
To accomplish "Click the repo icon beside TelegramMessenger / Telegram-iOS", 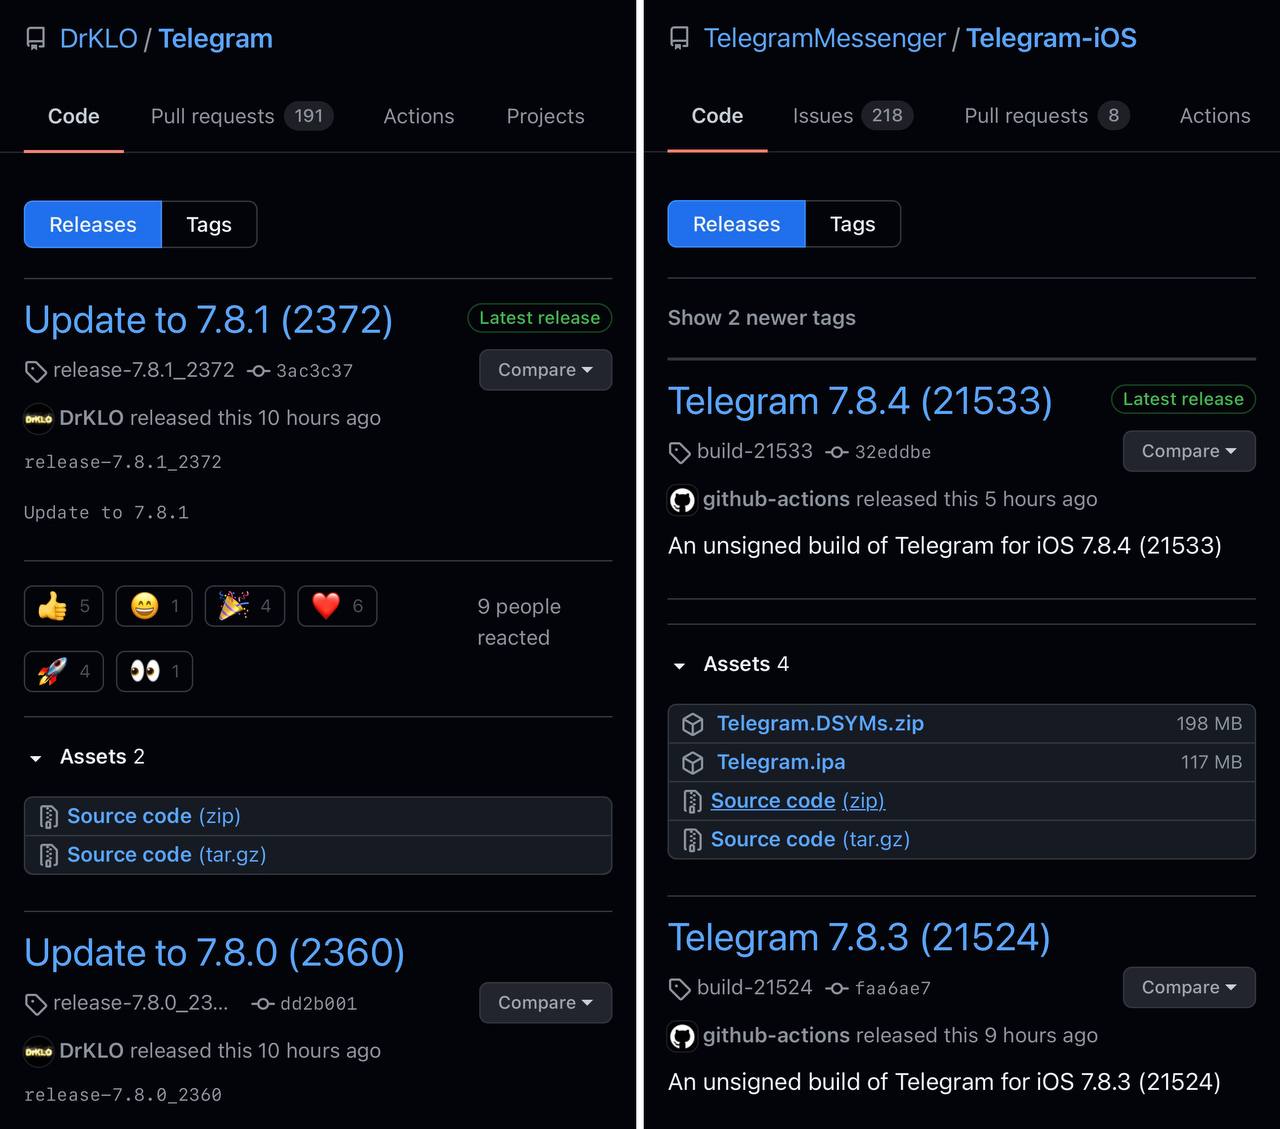I will click(679, 39).
